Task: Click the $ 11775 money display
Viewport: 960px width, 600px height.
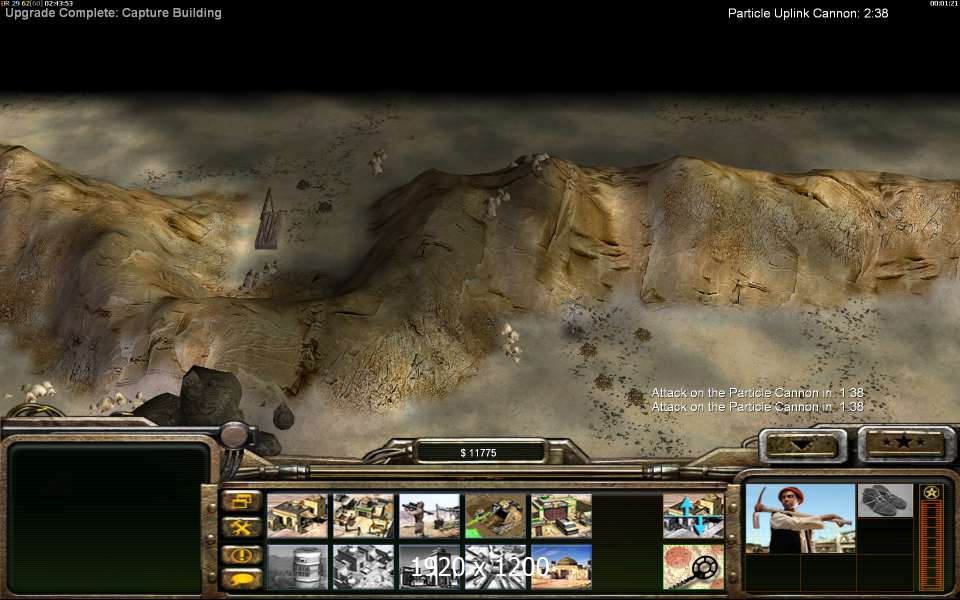Action: (479, 452)
